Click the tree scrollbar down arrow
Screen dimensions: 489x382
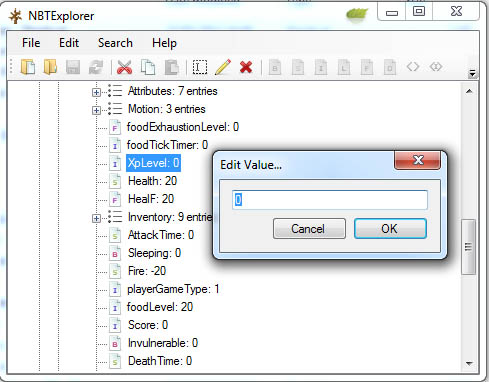[469, 364]
